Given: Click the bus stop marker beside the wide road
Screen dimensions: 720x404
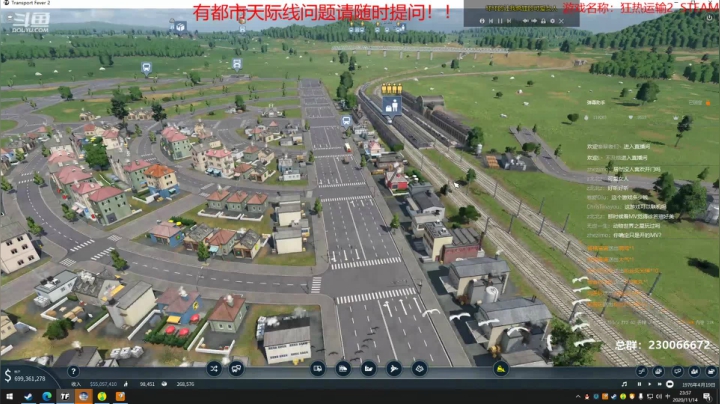Looking at the screenshot, I should coord(346,121).
